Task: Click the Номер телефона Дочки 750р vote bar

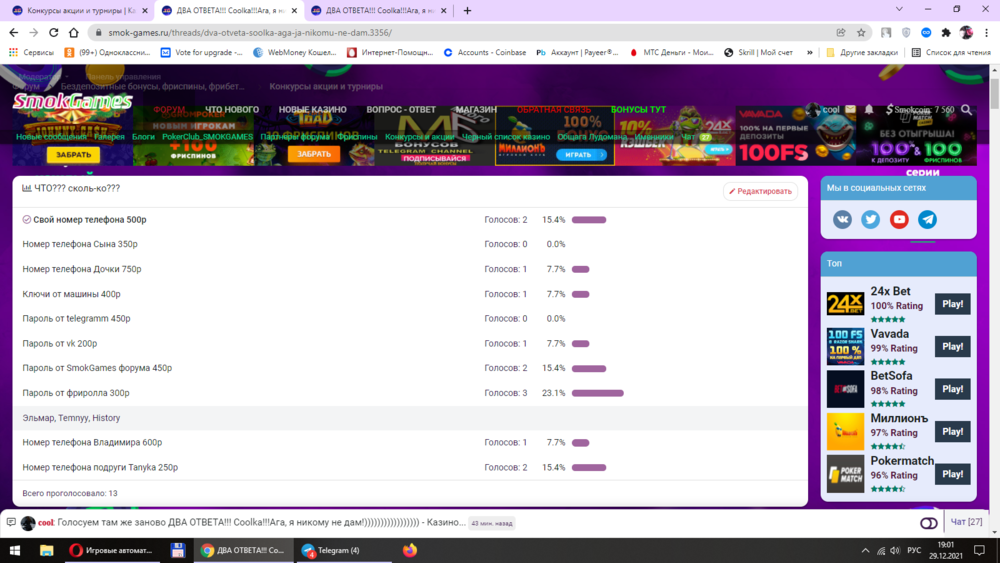Action: tap(580, 269)
